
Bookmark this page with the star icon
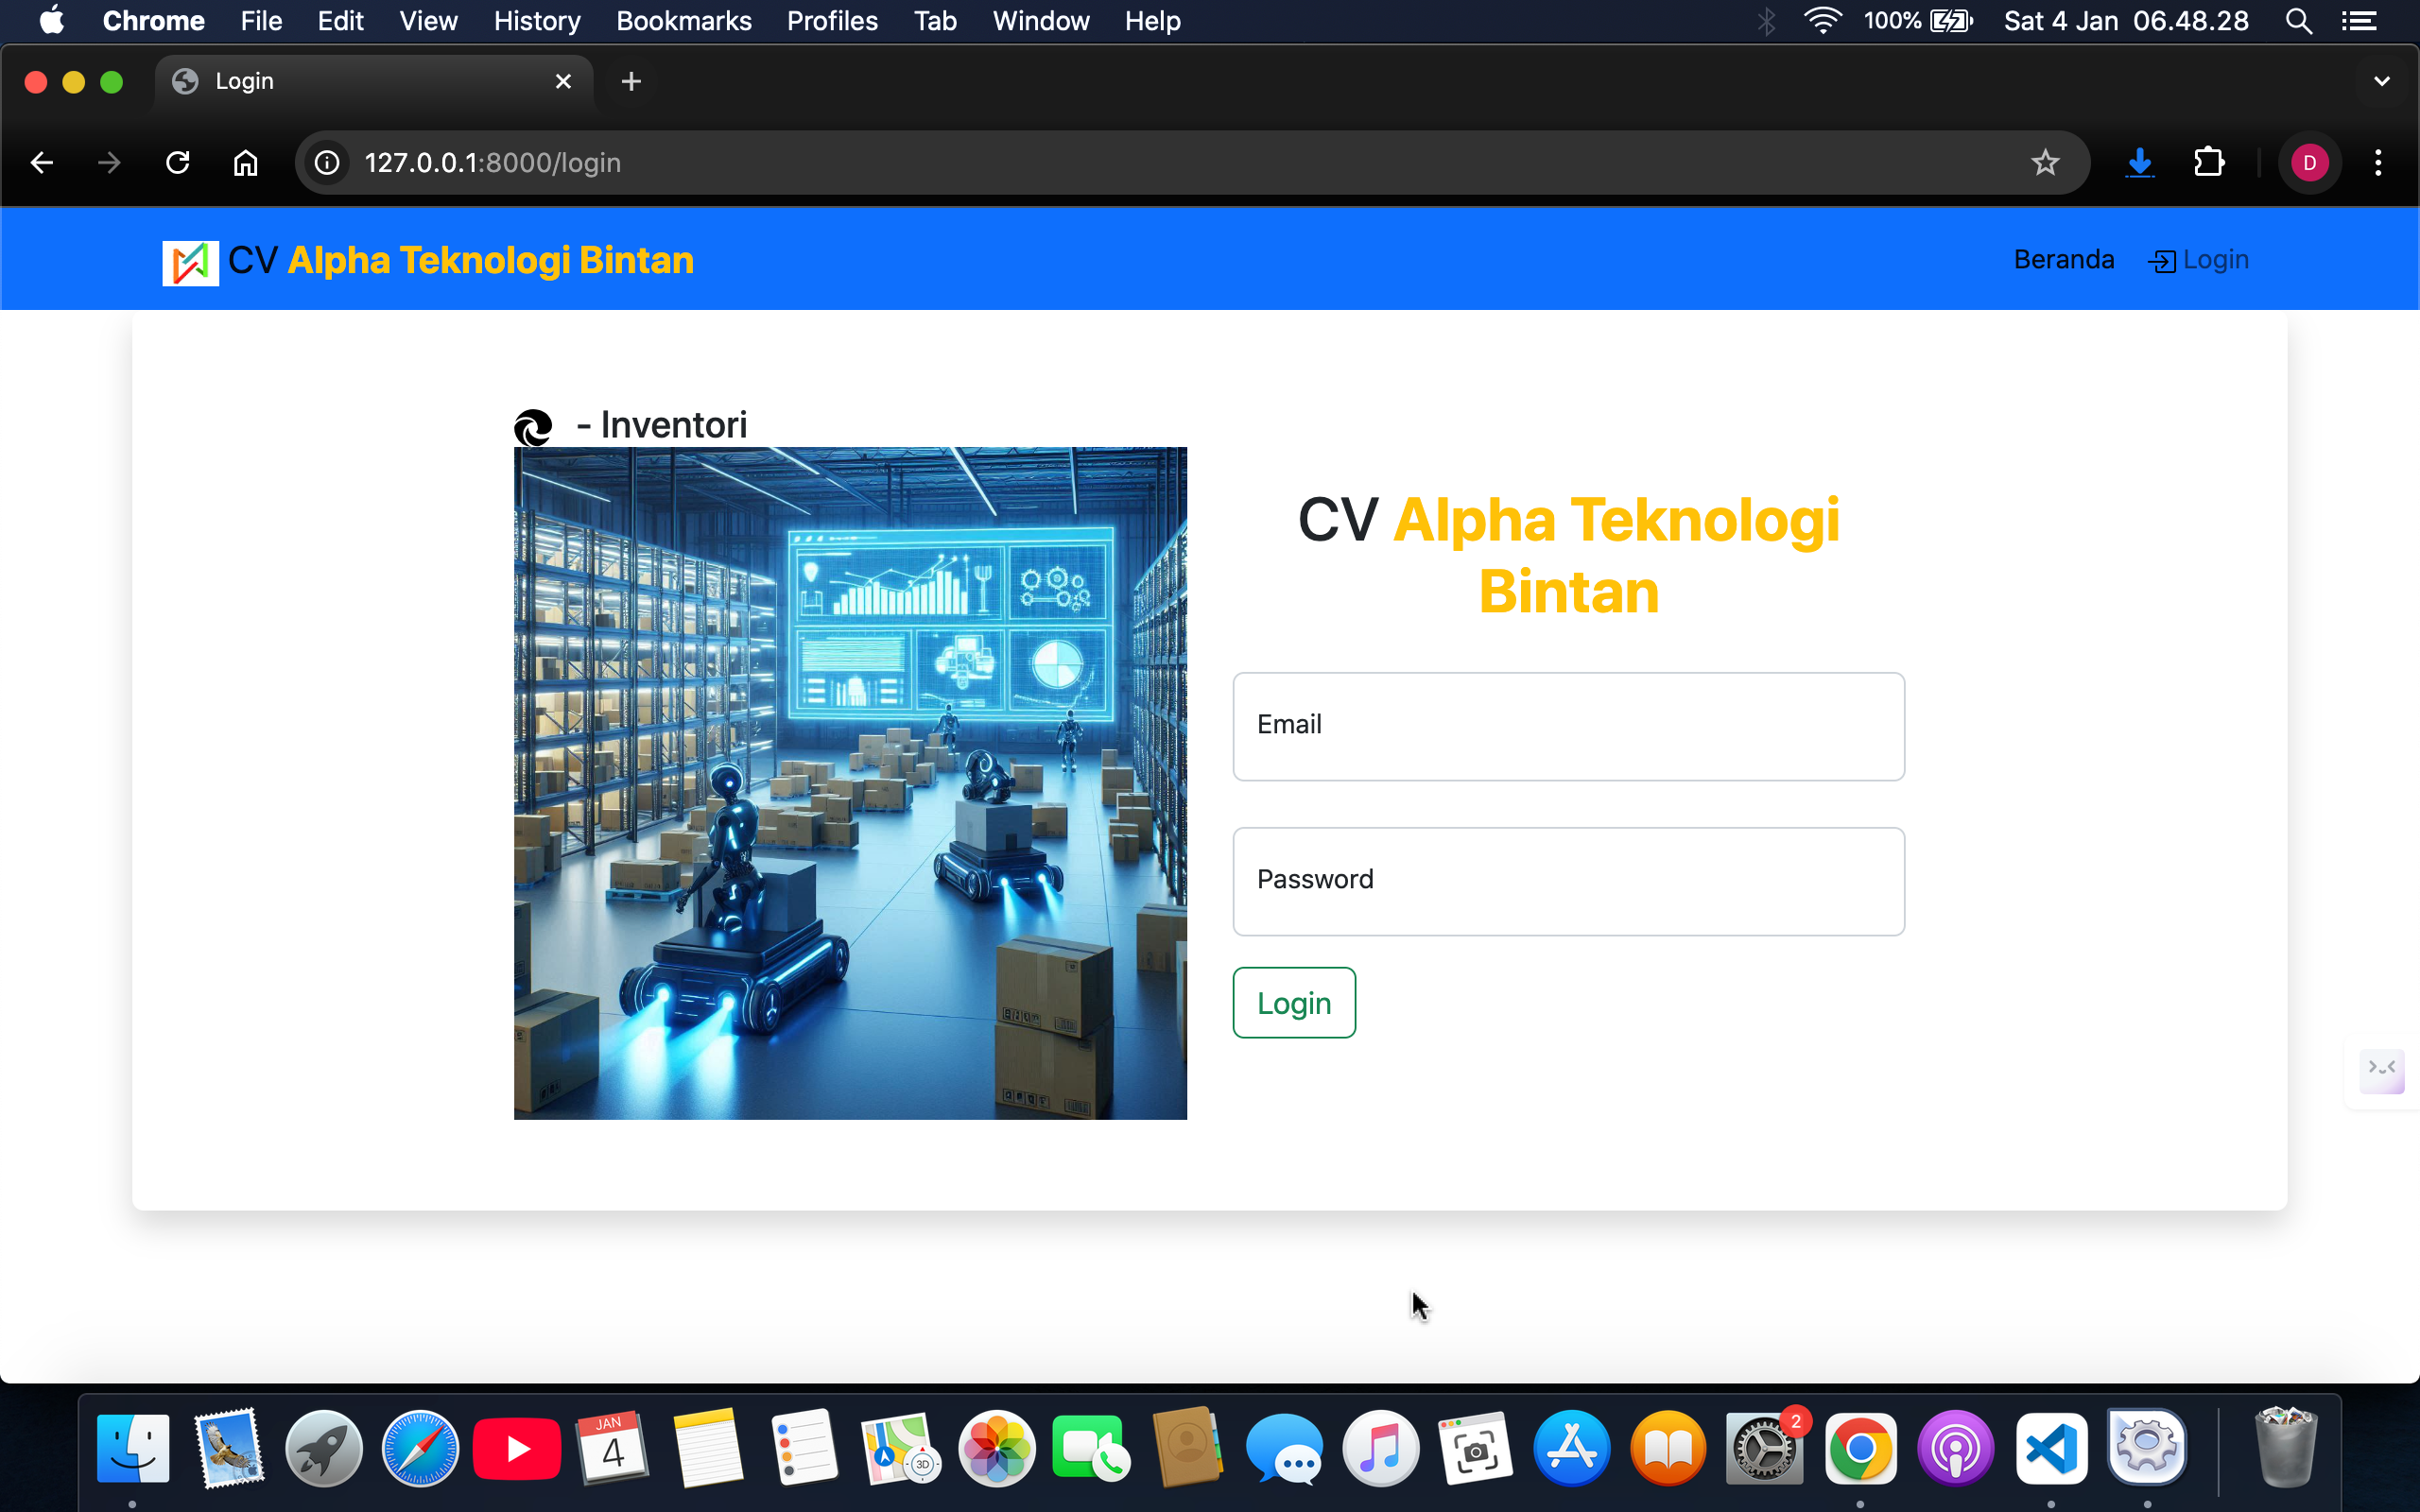pyautogui.click(x=2044, y=163)
